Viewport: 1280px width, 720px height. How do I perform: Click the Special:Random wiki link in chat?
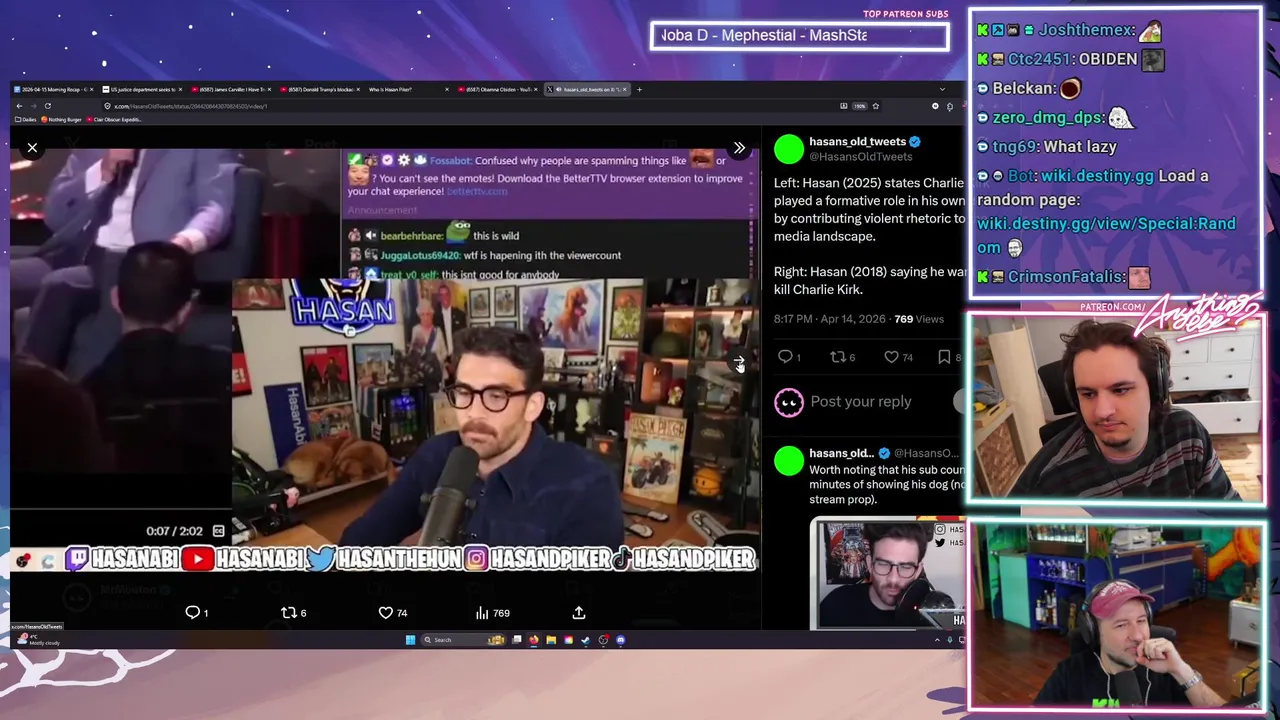click(1106, 236)
